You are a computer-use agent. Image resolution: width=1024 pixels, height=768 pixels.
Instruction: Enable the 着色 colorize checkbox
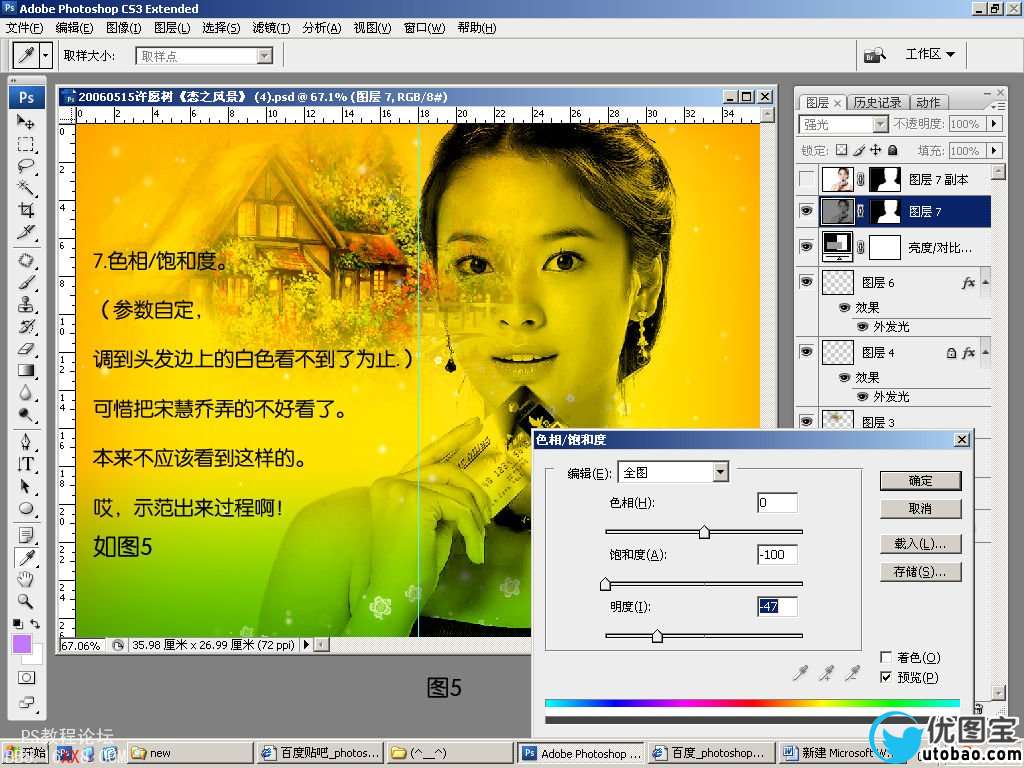click(x=886, y=657)
